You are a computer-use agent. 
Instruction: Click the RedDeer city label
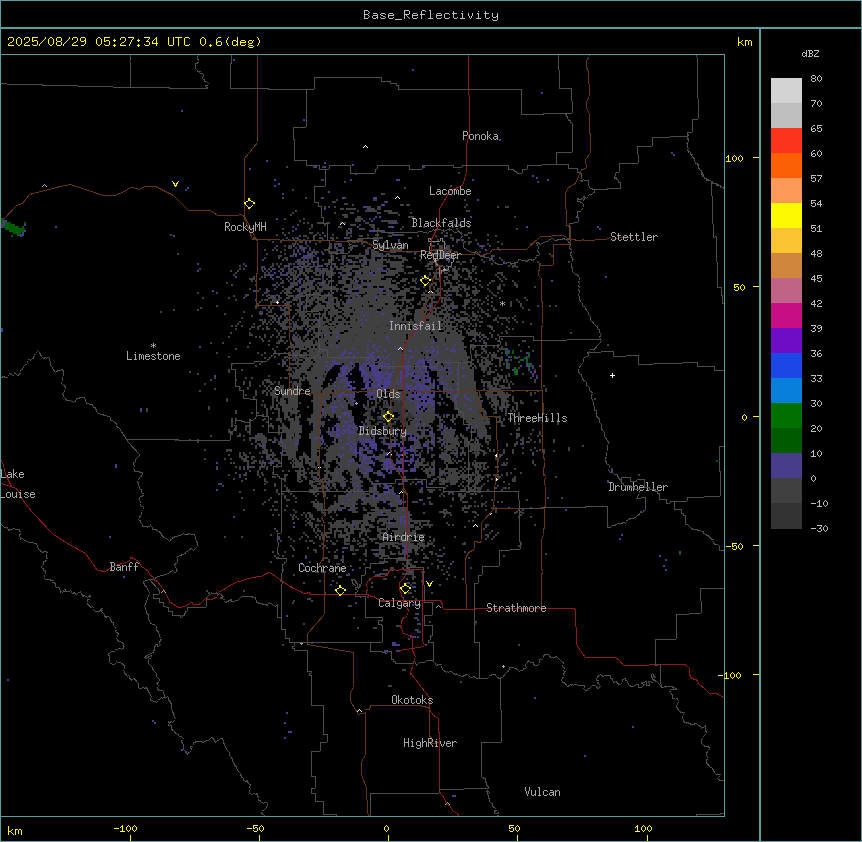(x=440, y=255)
